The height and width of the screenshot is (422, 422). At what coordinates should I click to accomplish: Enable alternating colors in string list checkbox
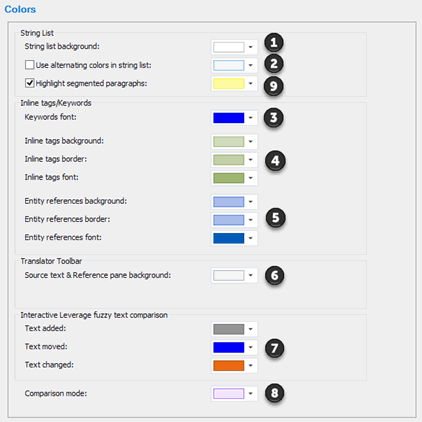[x=29, y=65]
